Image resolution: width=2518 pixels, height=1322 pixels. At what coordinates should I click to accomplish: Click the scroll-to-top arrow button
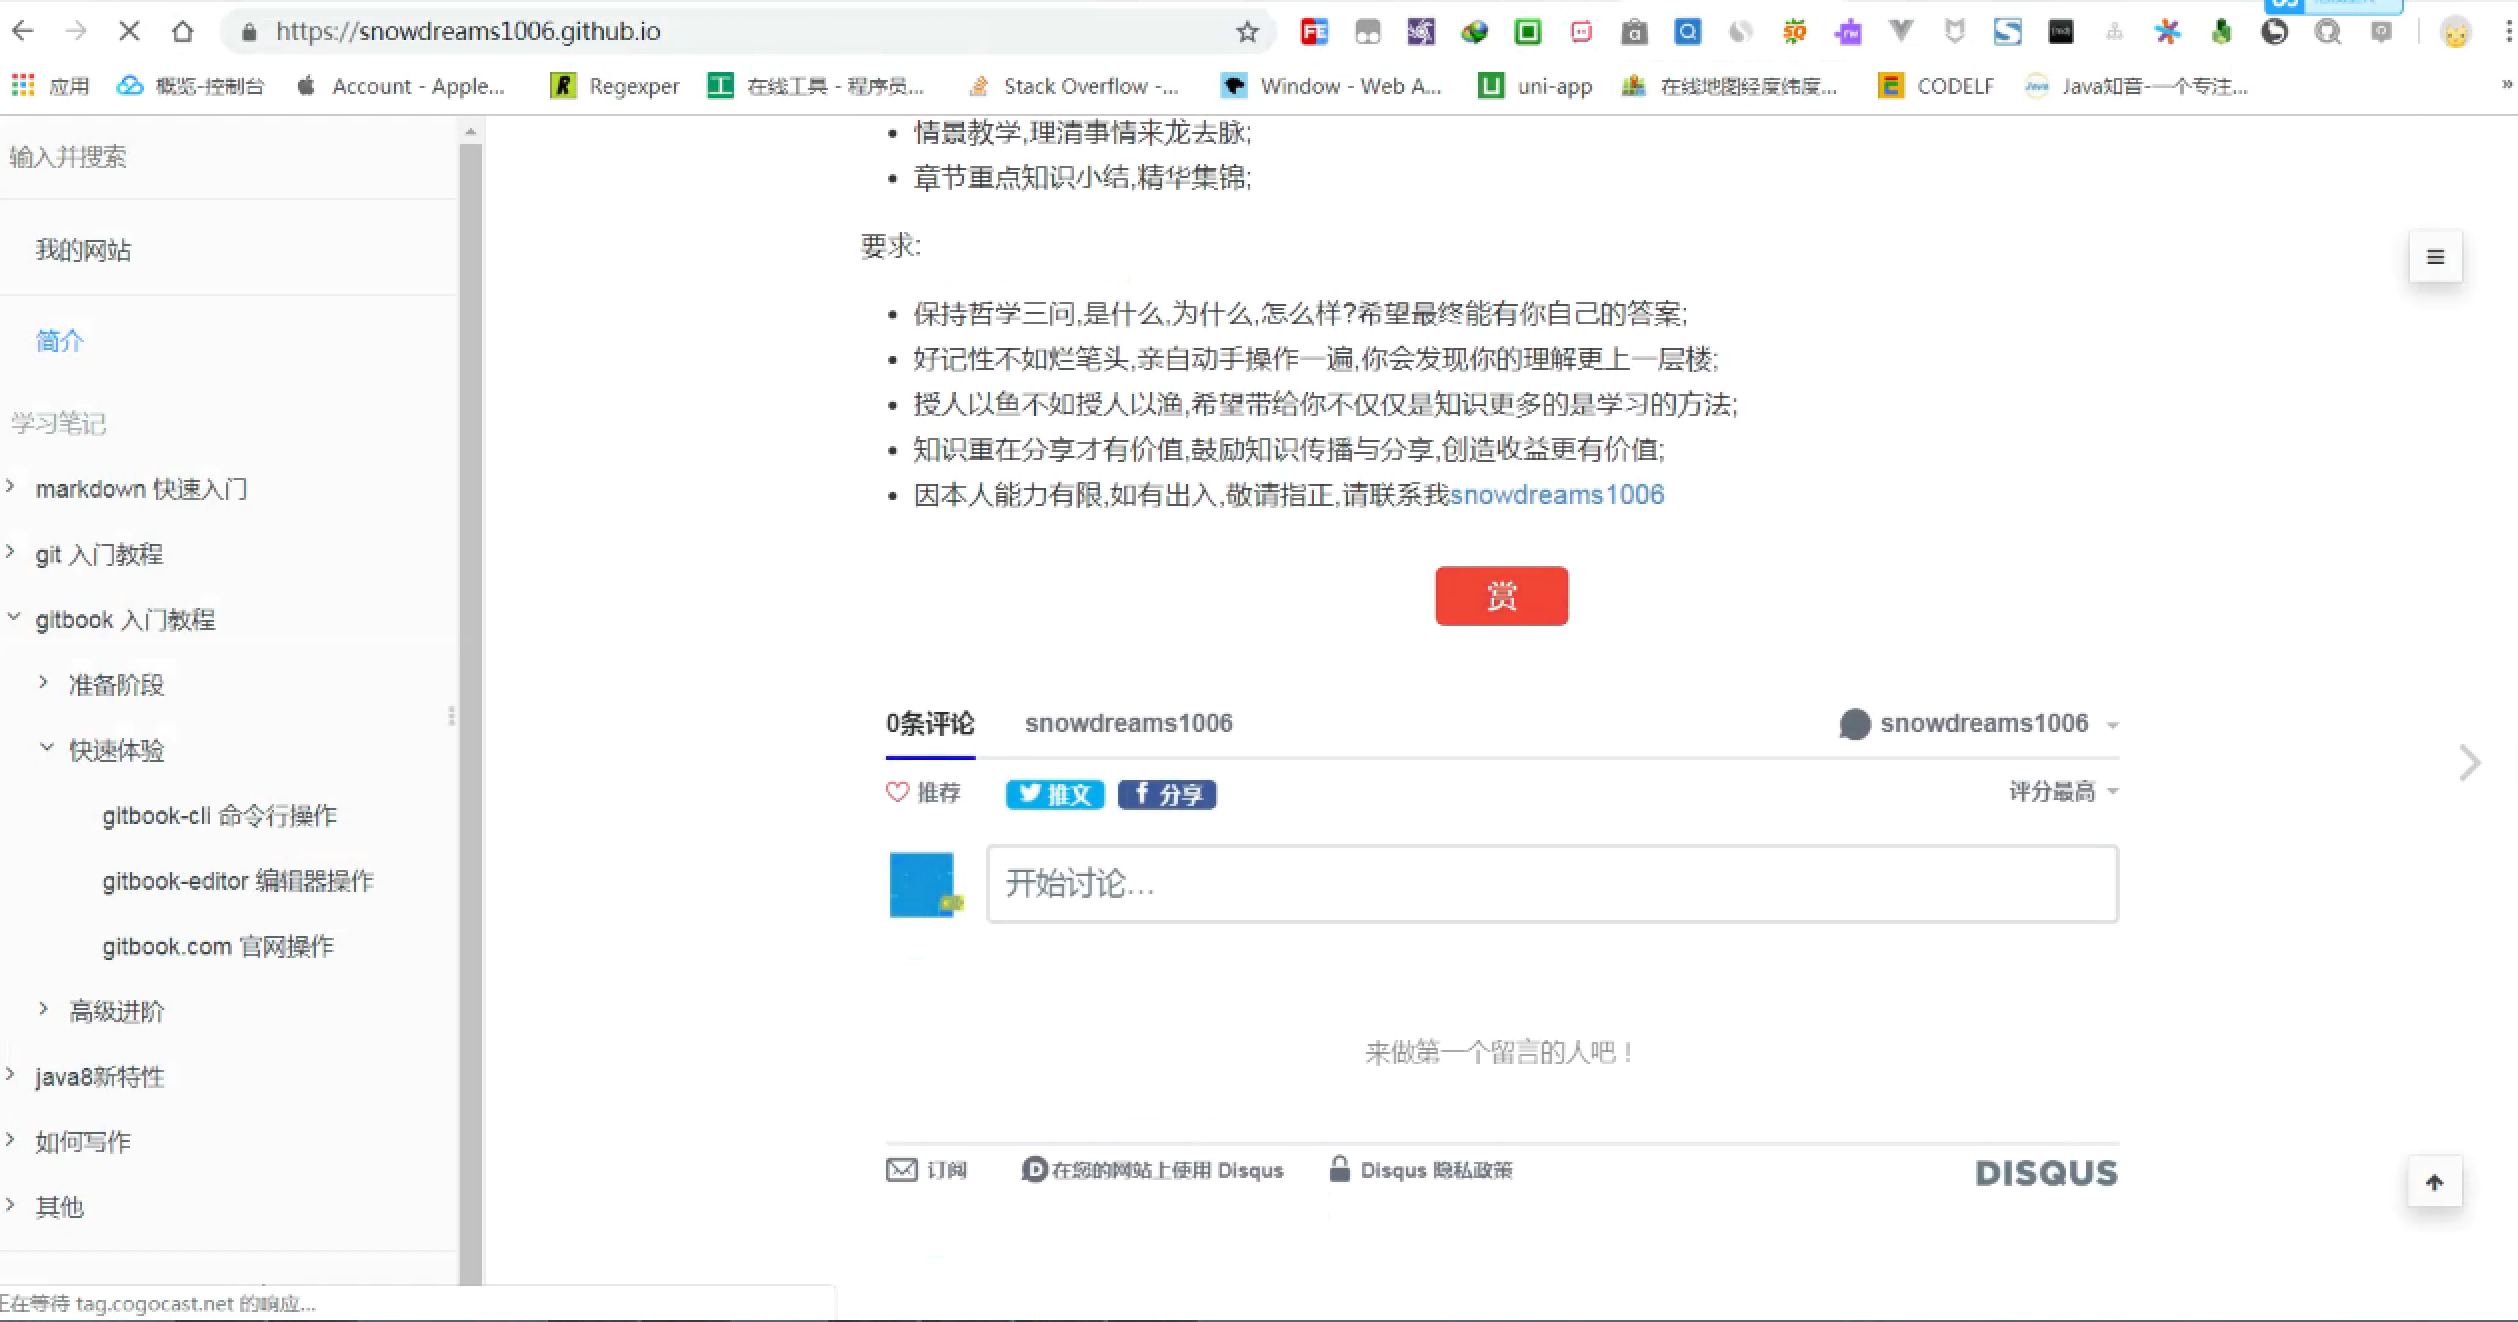[x=2434, y=1182]
